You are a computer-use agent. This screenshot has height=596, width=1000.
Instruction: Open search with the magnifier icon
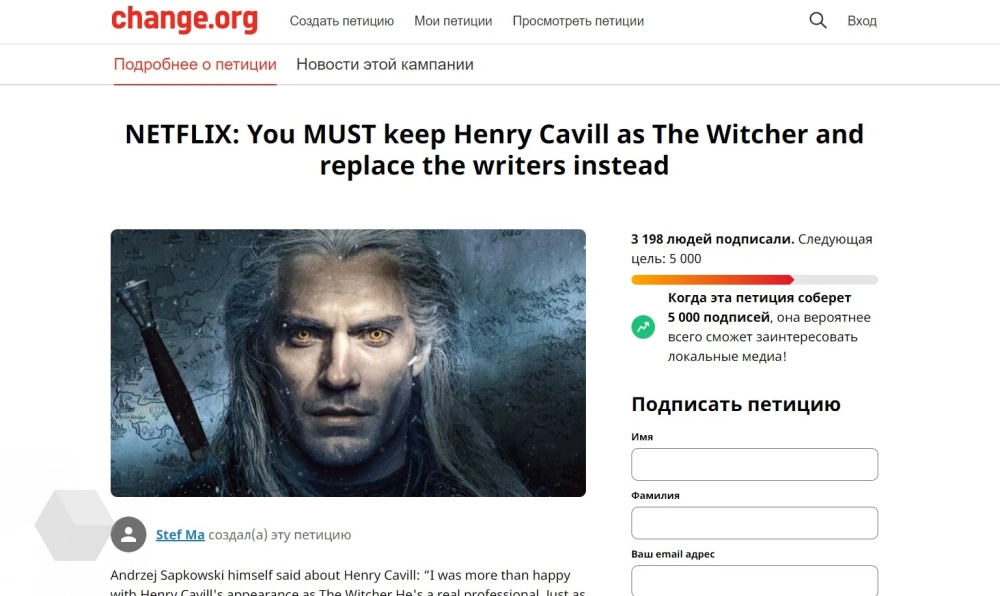pyautogui.click(x=818, y=20)
